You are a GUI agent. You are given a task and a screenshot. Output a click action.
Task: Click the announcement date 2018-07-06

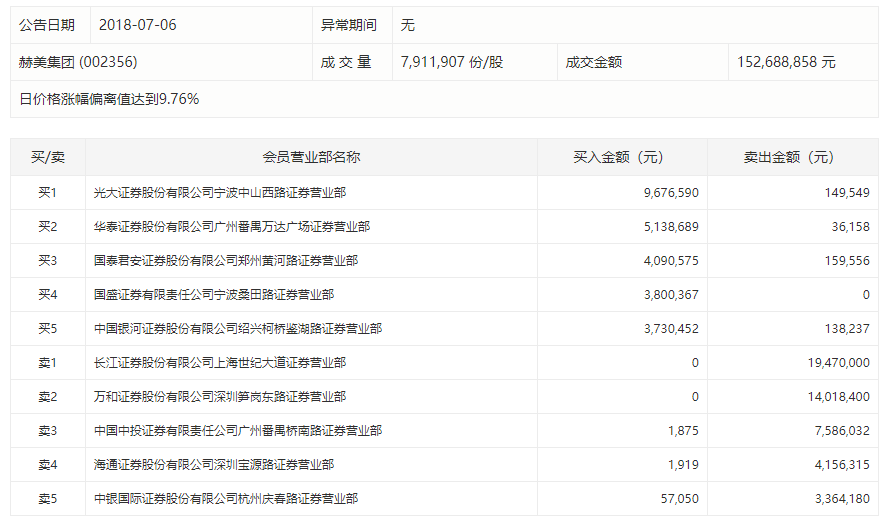(x=138, y=25)
